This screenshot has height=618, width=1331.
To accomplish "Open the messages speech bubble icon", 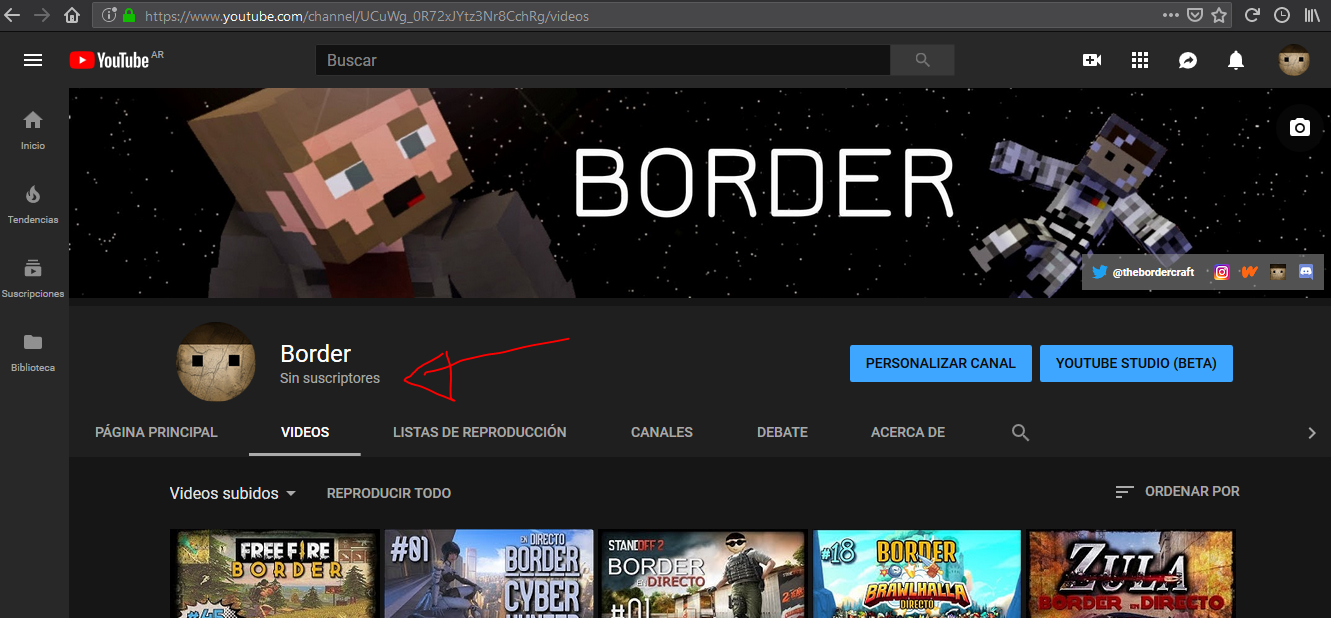I will click(1188, 60).
